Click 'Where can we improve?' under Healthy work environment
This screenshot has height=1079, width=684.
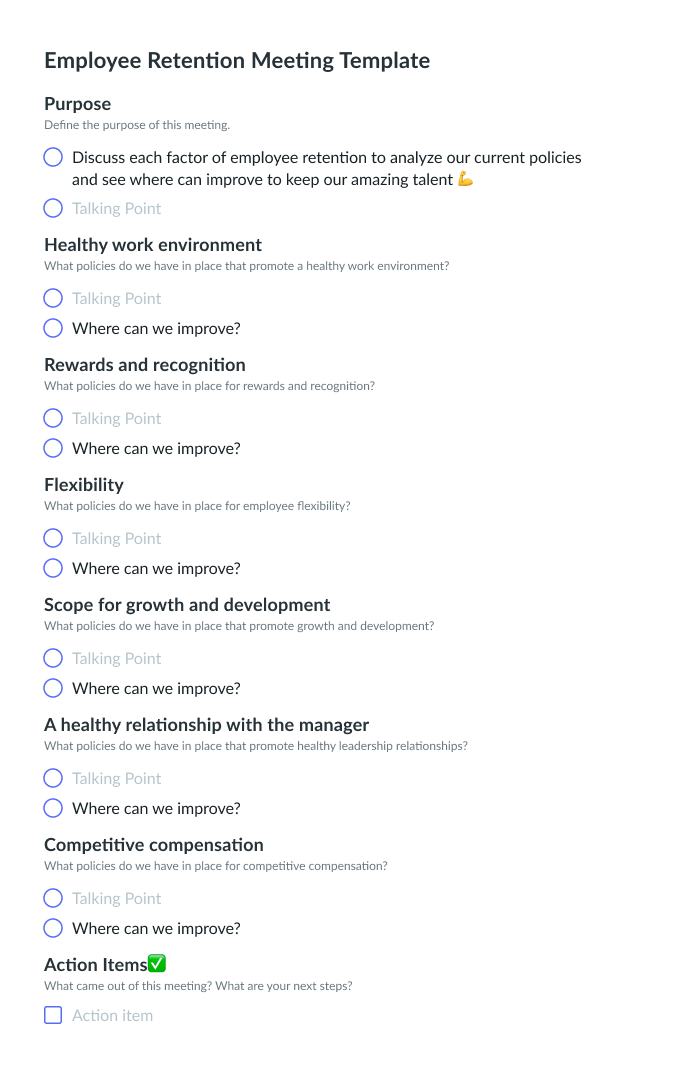pyautogui.click(x=156, y=328)
